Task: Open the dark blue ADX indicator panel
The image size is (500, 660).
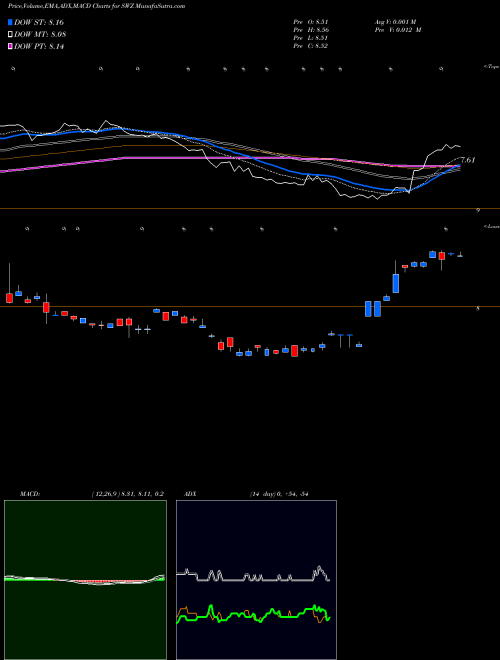Action: pos(256,580)
